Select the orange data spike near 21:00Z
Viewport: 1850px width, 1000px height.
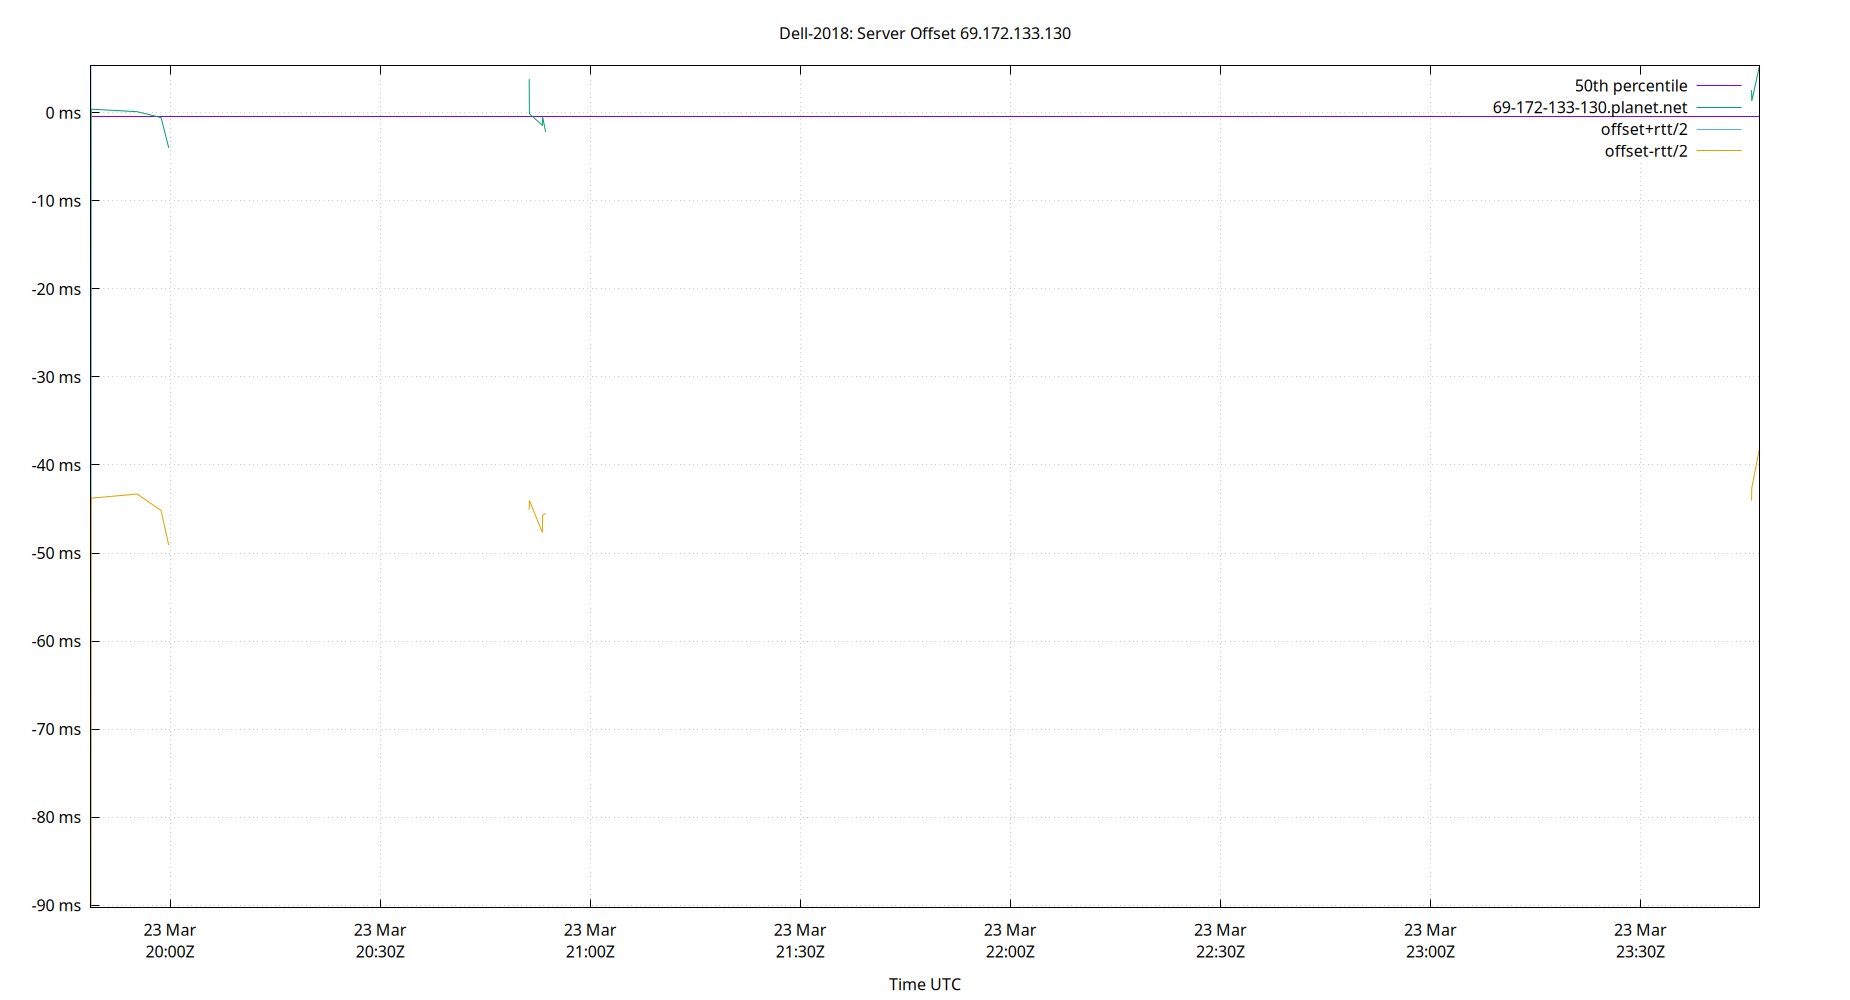pyautogui.click(x=537, y=515)
